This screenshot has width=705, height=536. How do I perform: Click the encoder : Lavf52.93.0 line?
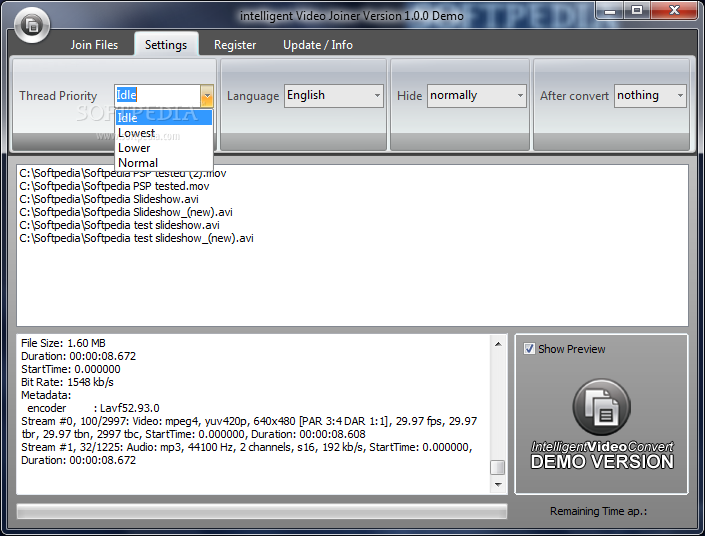(93, 408)
